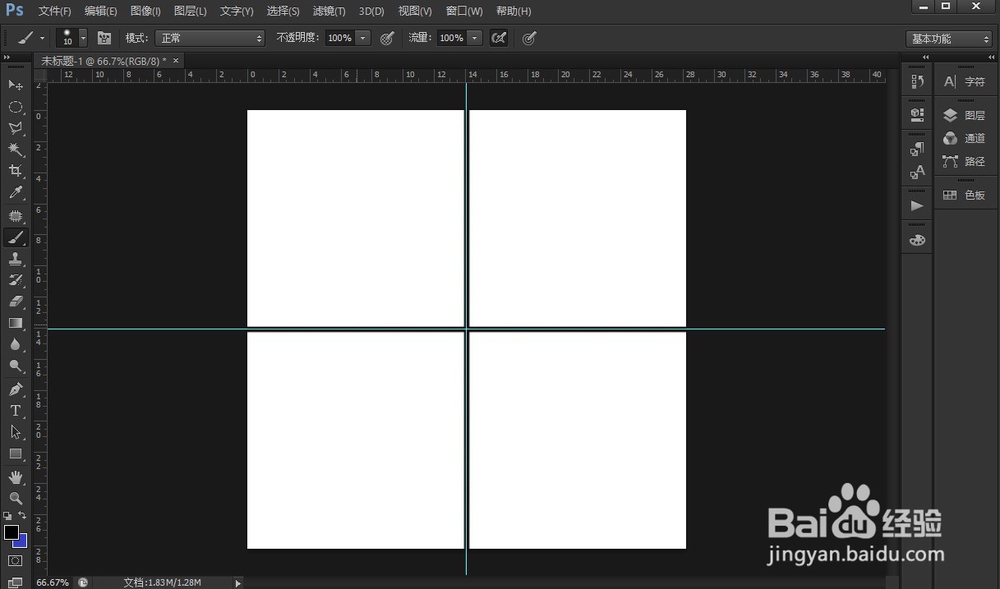Screen dimensions: 1000x589
Task: Reset default foreground and background colors
Action: [7, 515]
